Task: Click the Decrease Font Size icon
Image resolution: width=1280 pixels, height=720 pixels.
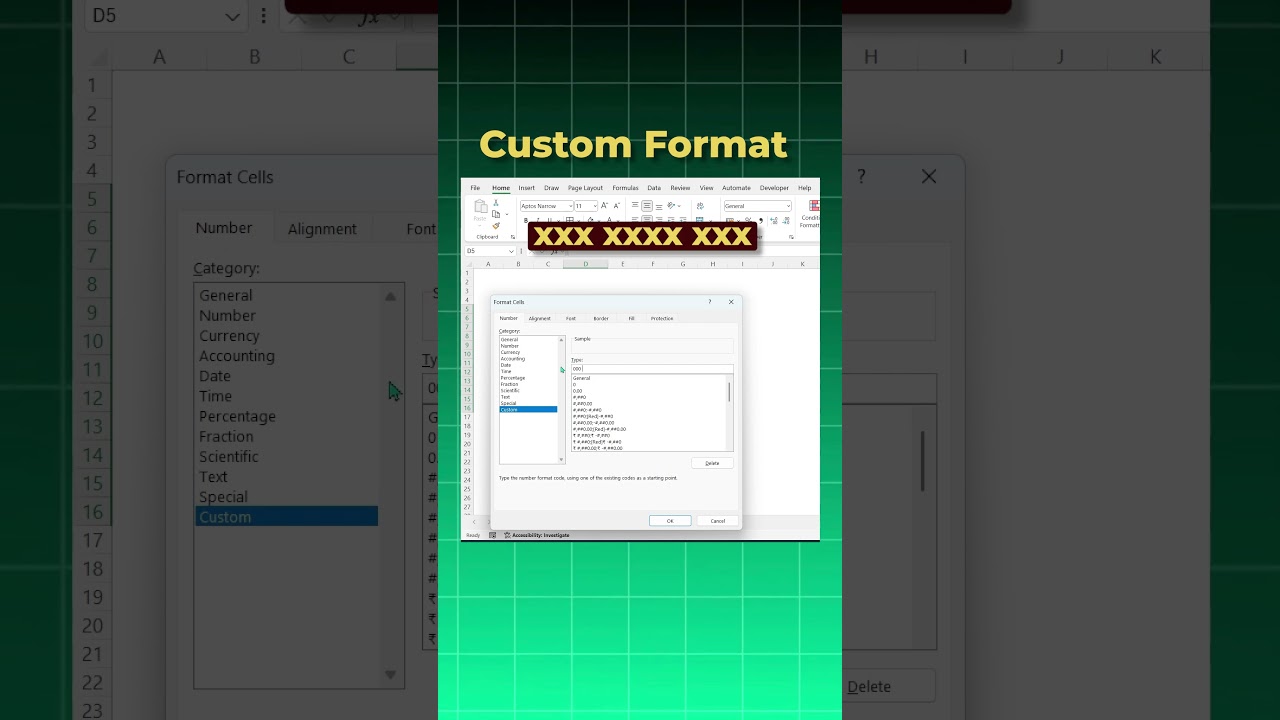Action: point(616,206)
